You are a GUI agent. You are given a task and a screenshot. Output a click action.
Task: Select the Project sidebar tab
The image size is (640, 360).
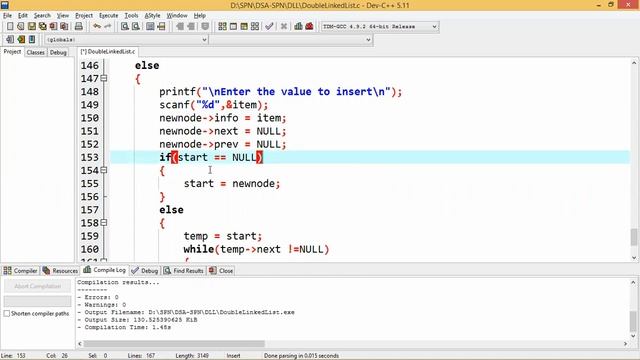point(12,52)
